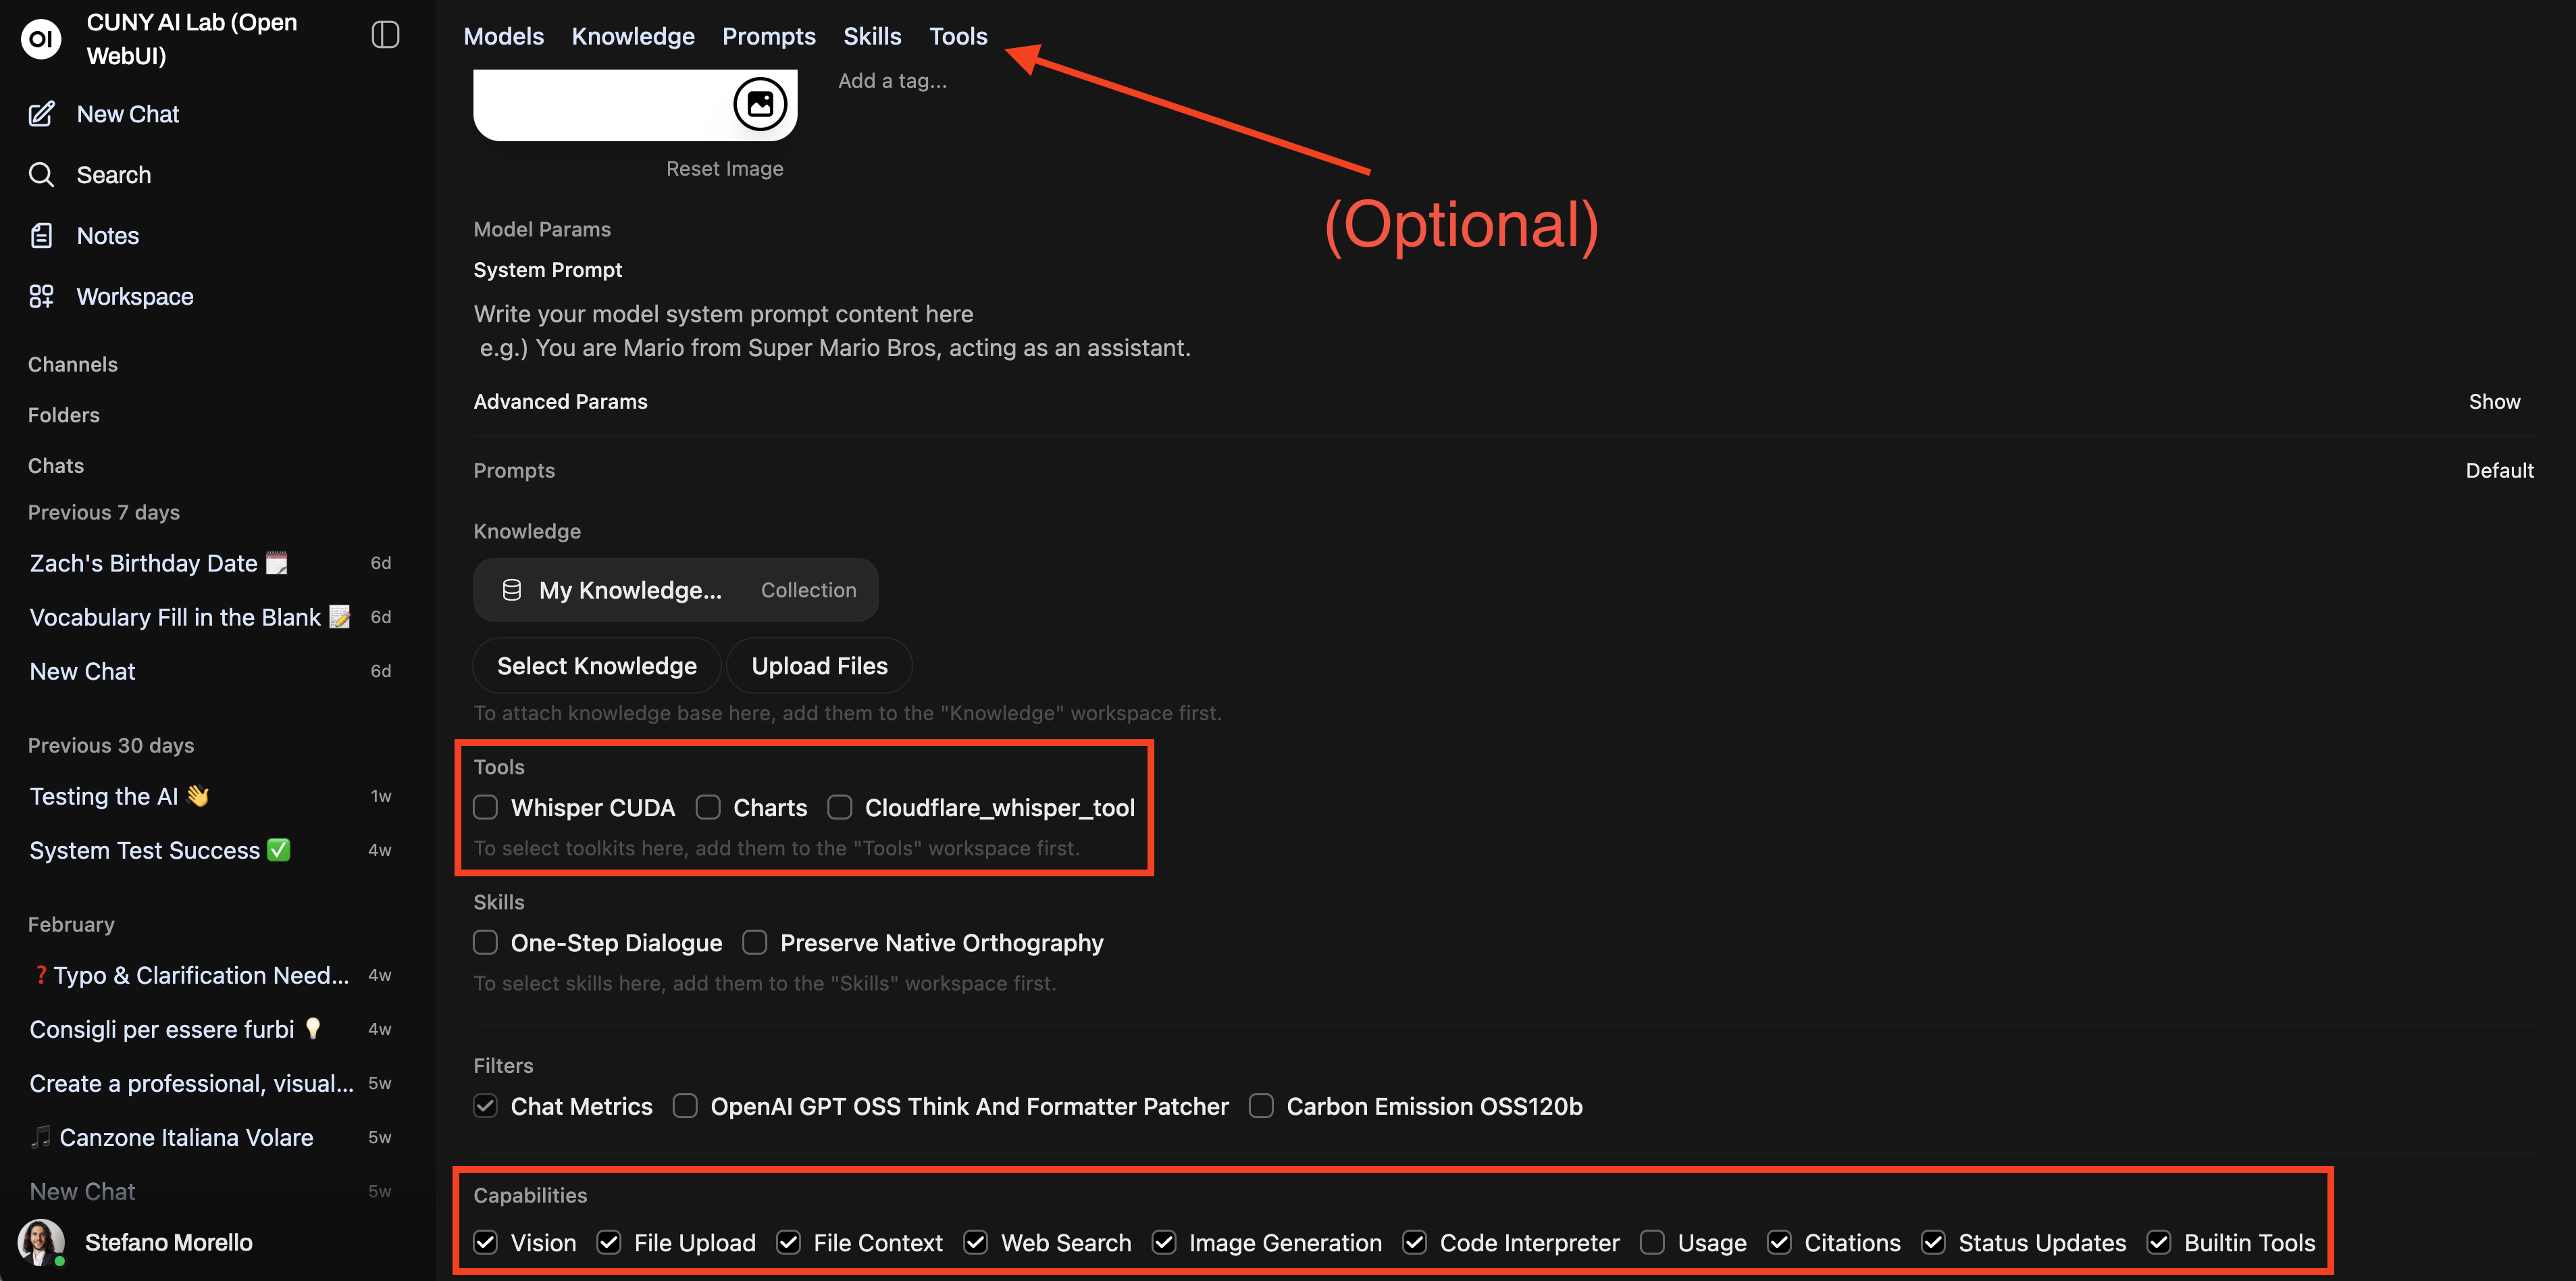The image size is (2576, 1281).
Task: Disable the Chat Metrics filter
Action: tap(486, 1106)
